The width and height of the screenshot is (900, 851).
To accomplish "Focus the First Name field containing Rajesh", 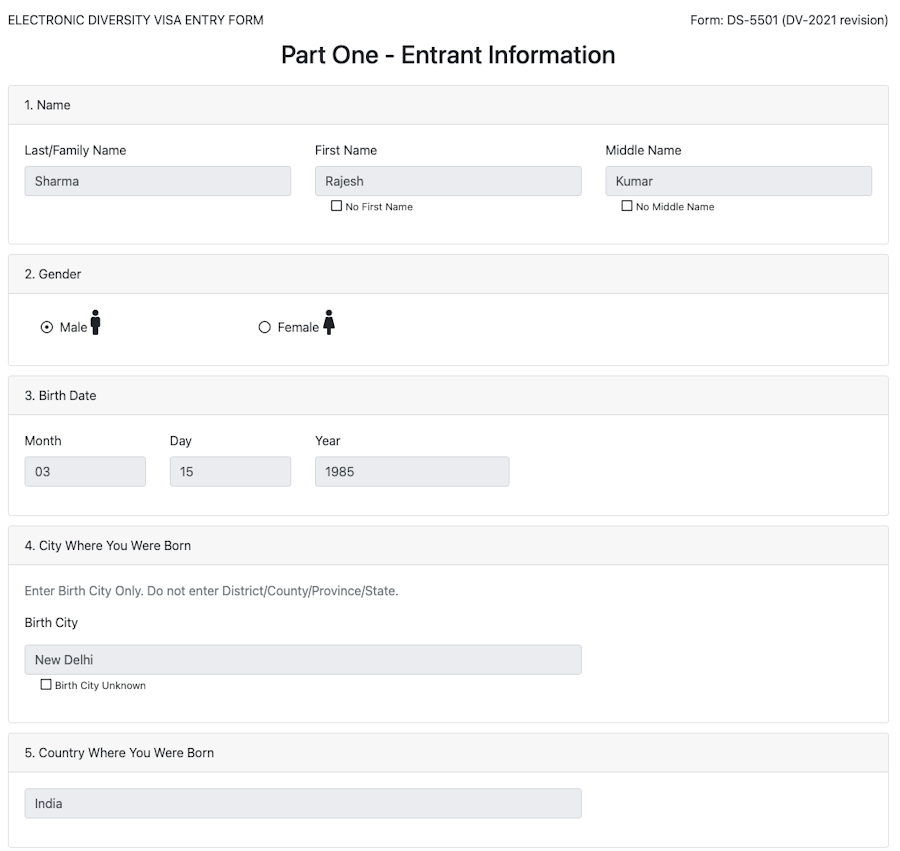I will pos(448,181).
